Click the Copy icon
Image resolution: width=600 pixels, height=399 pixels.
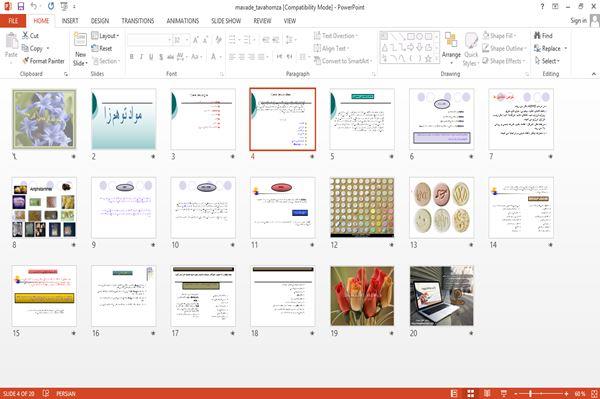tap(25, 48)
